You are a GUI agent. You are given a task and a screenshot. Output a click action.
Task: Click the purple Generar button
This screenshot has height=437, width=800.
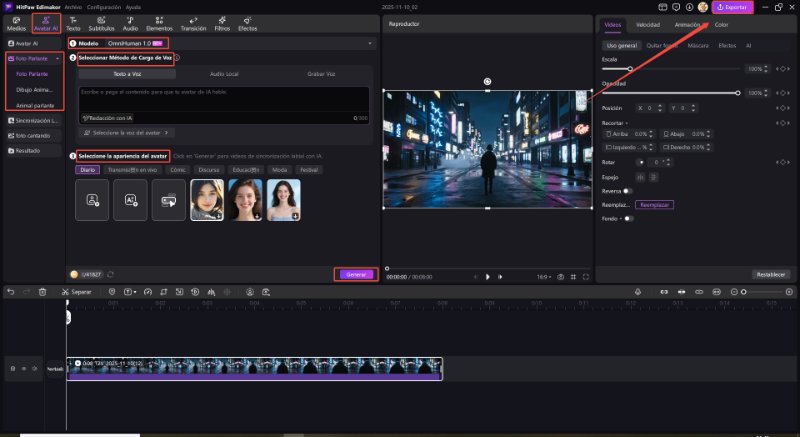[x=356, y=274]
